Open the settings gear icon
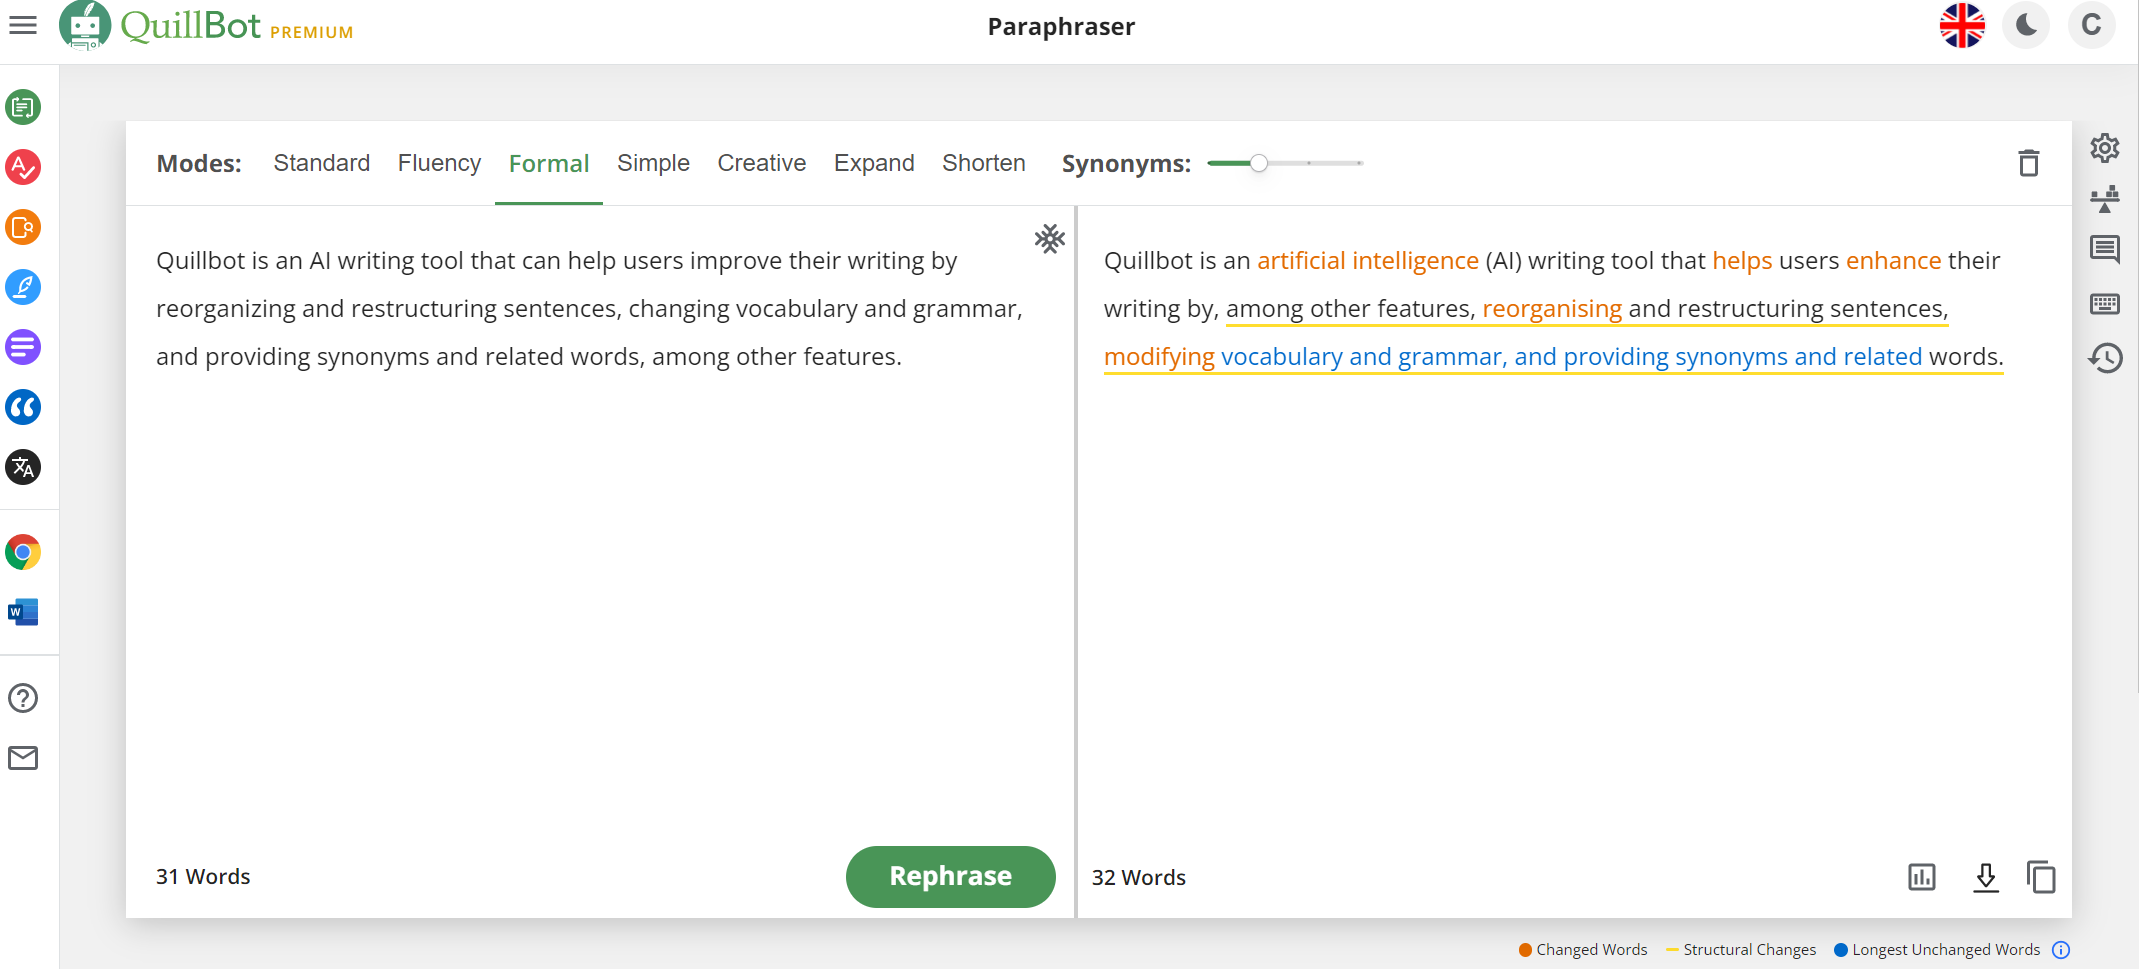This screenshot has width=2139, height=969. (2105, 148)
